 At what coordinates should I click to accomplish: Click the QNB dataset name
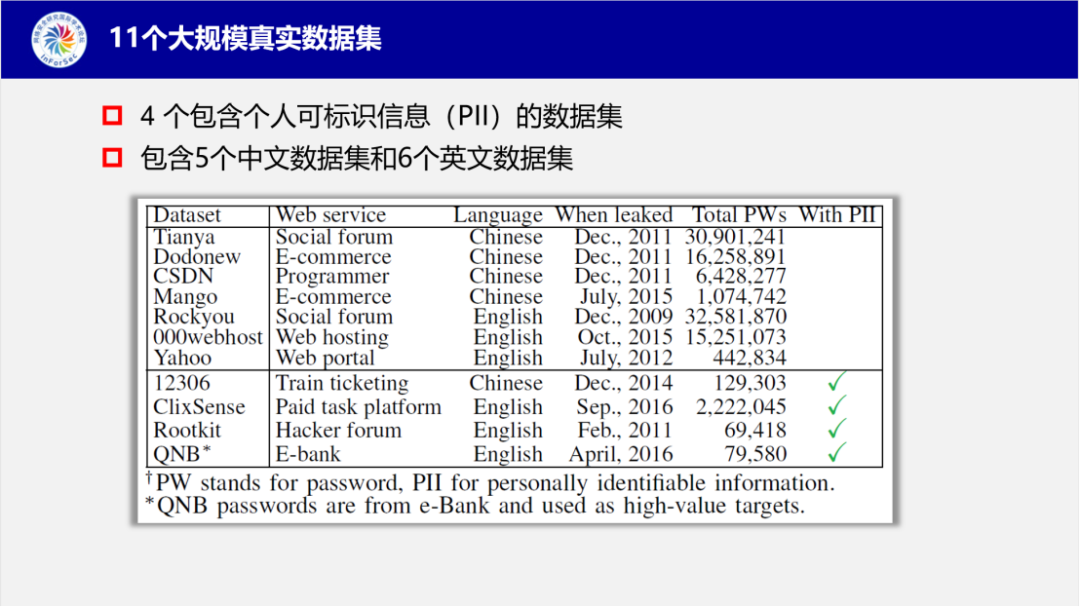coord(182,454)
